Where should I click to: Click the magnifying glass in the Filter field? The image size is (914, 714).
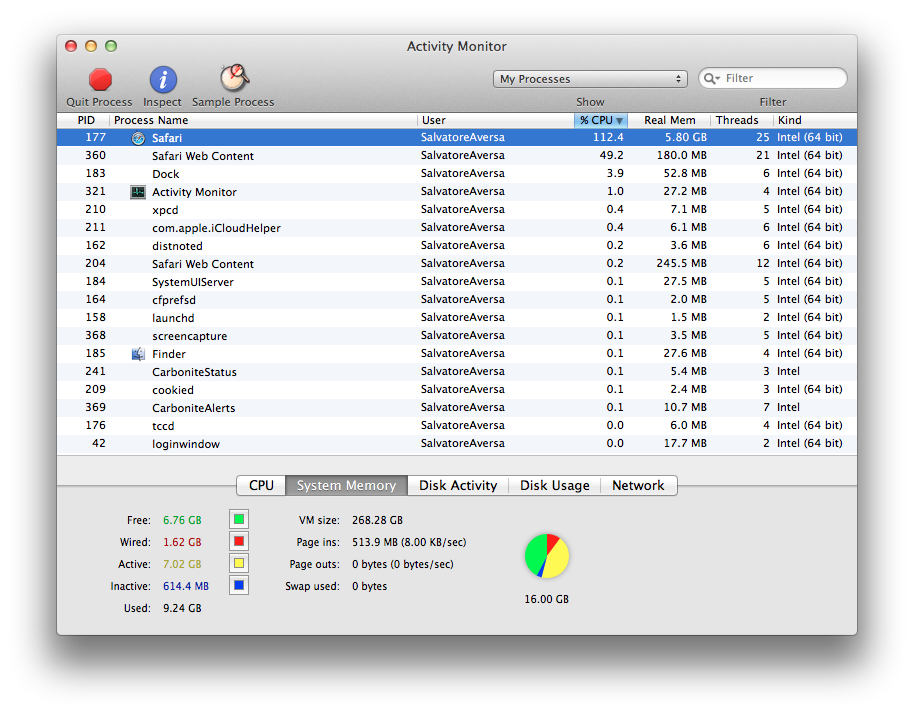pos(710,79)
